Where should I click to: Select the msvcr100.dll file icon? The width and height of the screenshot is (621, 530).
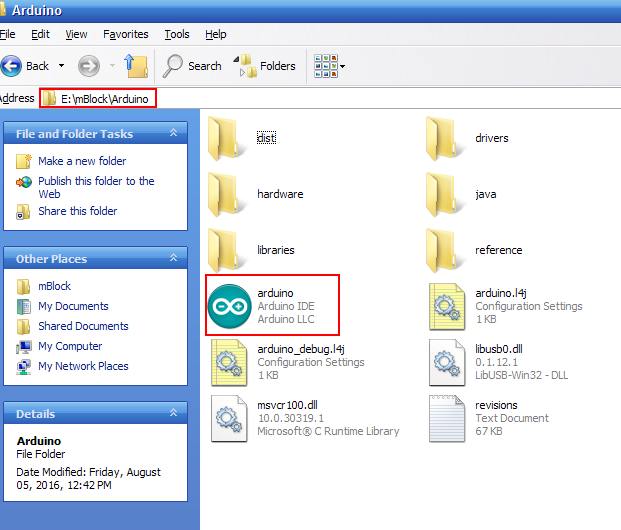tap(229, 418)
